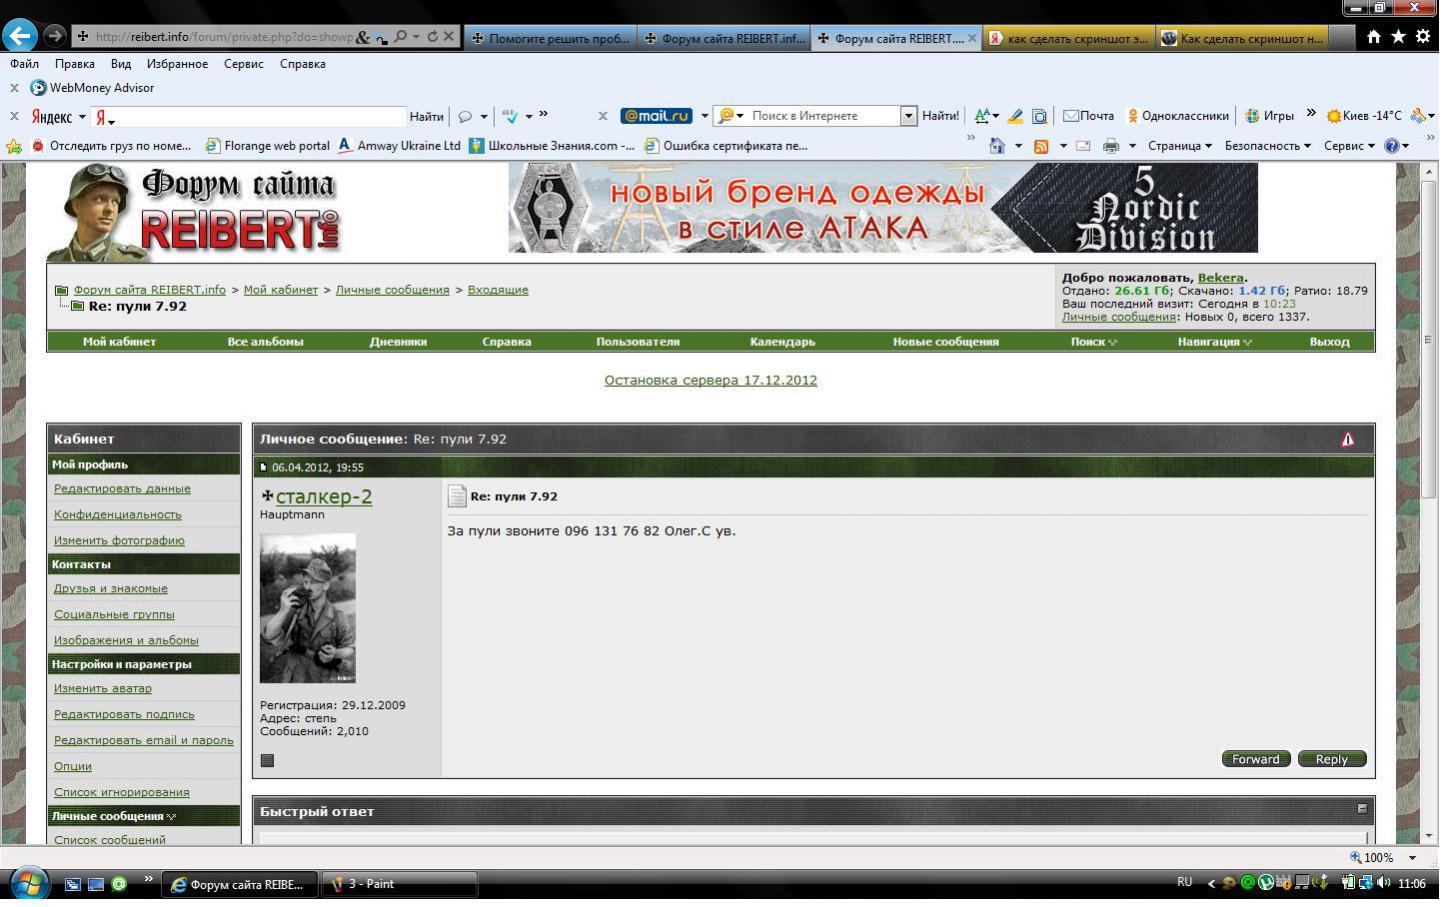Viewport: 1451px width, 907px height.
Task: Click the Mail.ru highlighter pen icon
Action: pos(1016,116)
